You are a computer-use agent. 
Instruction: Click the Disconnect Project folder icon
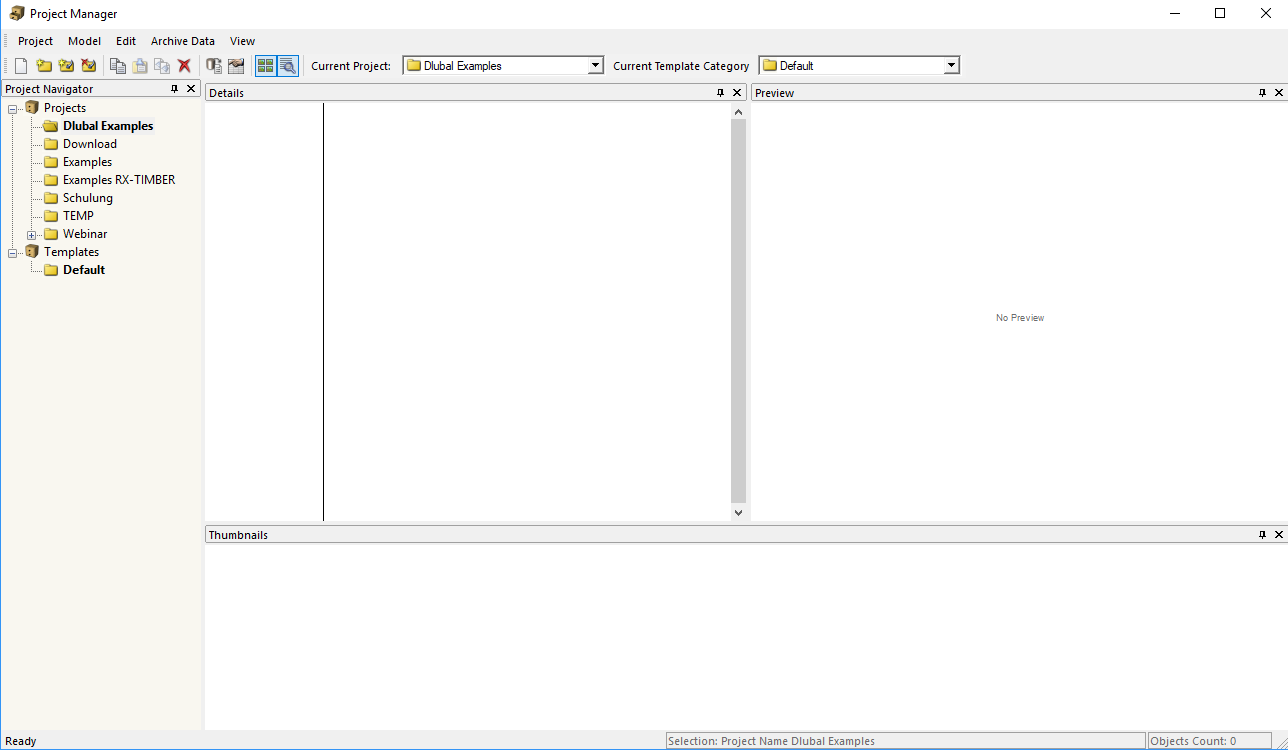point(89,65)
